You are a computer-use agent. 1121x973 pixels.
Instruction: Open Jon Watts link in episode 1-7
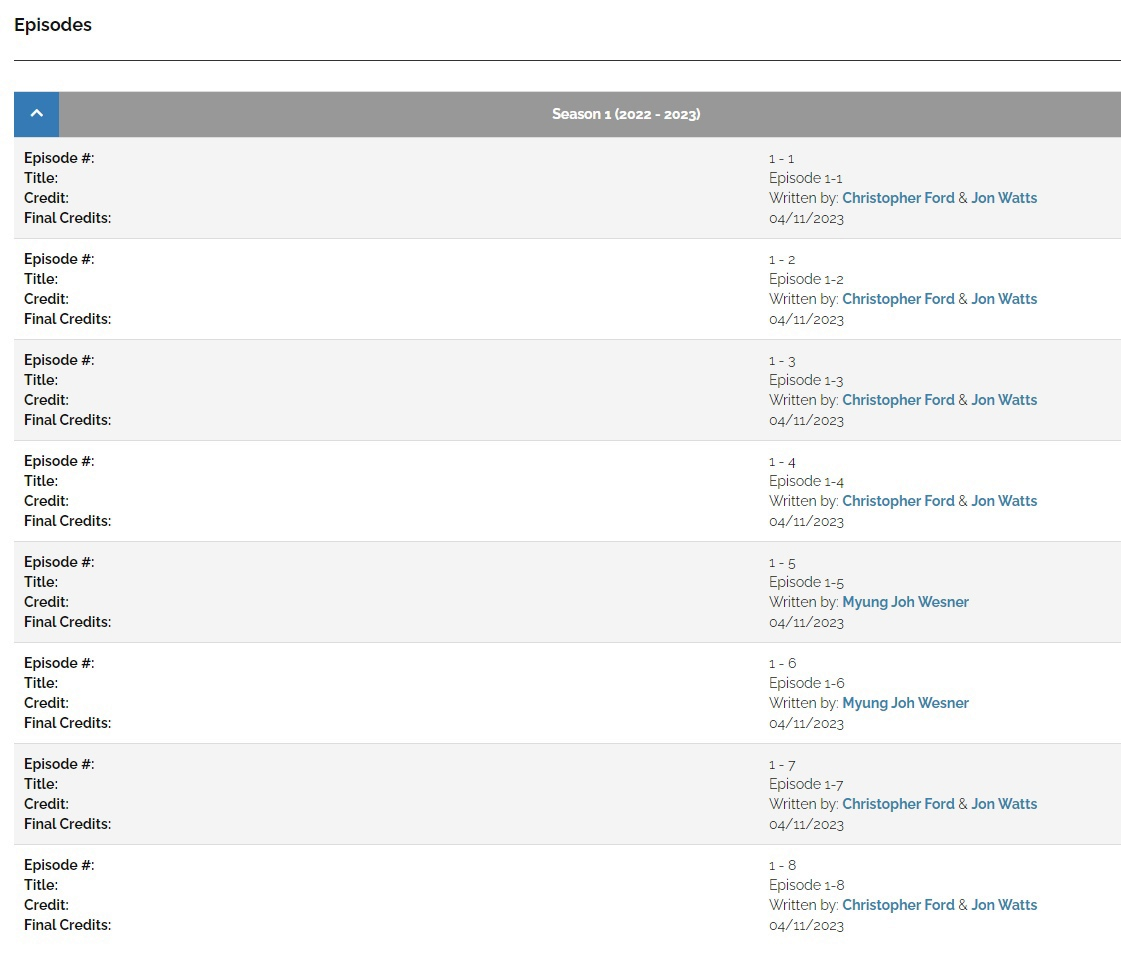(x=1004, y=804)
